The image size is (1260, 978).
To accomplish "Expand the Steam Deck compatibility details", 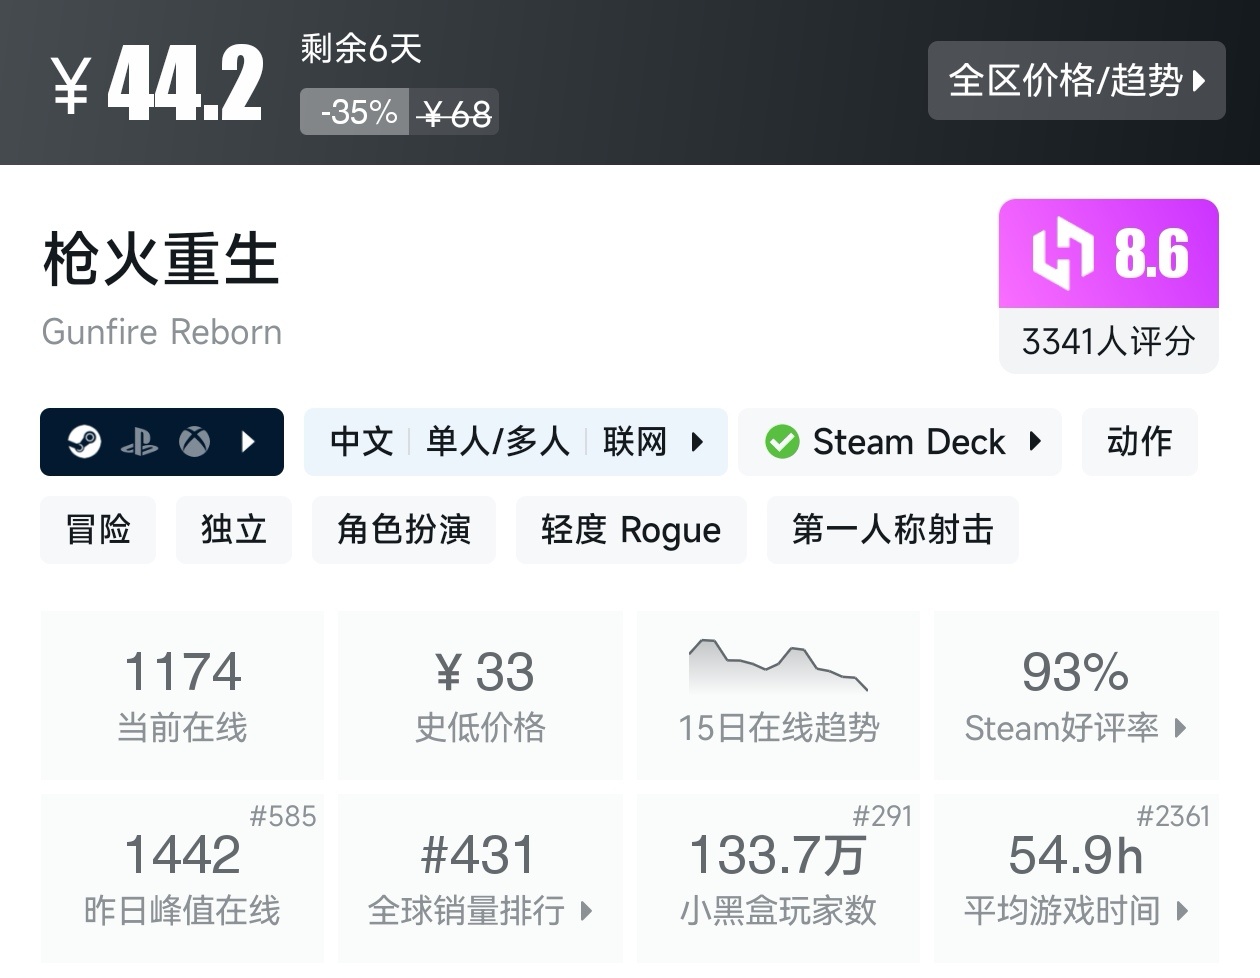I will (1035, 441).
